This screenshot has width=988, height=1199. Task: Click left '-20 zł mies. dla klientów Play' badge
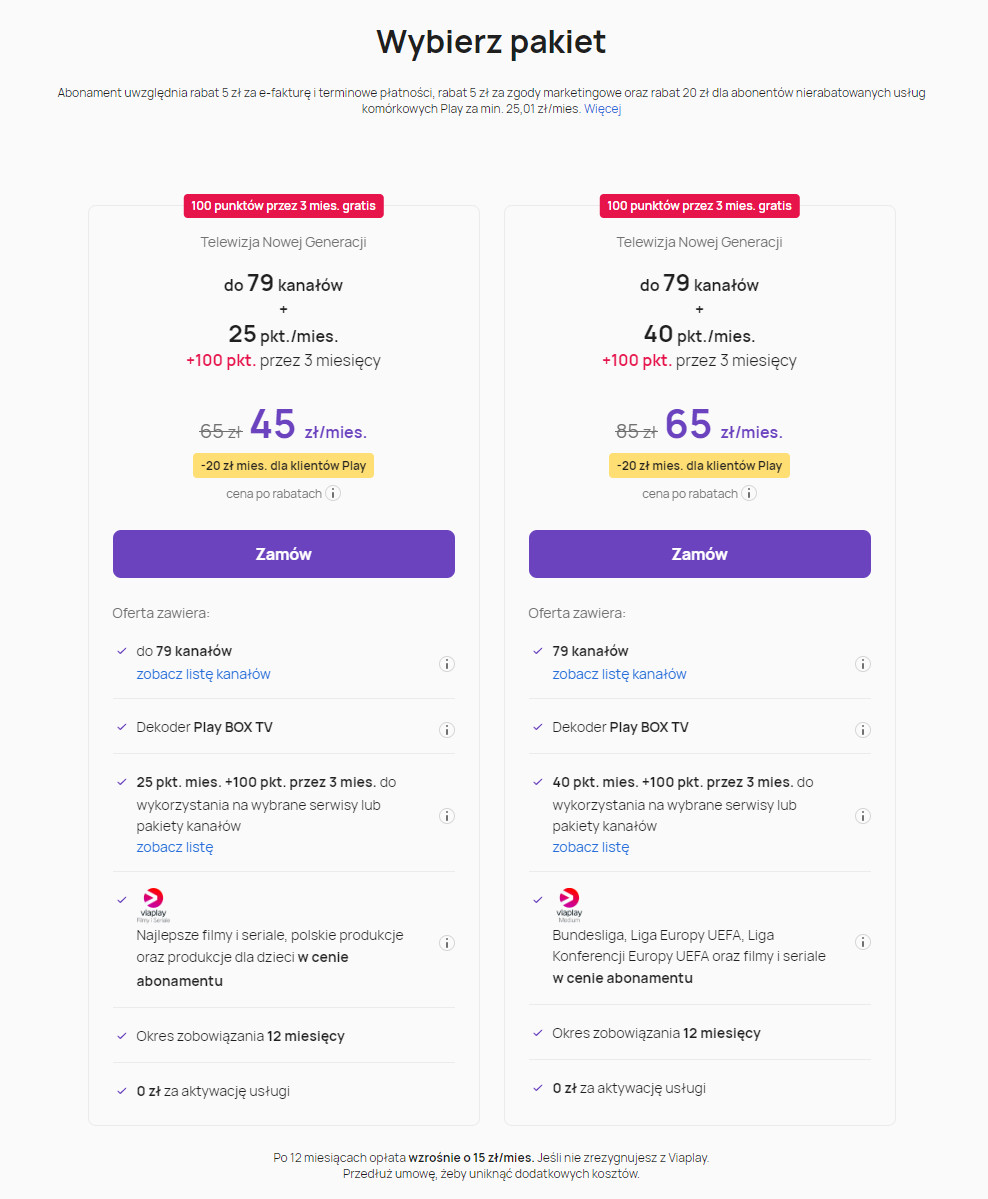click(284, 466)
